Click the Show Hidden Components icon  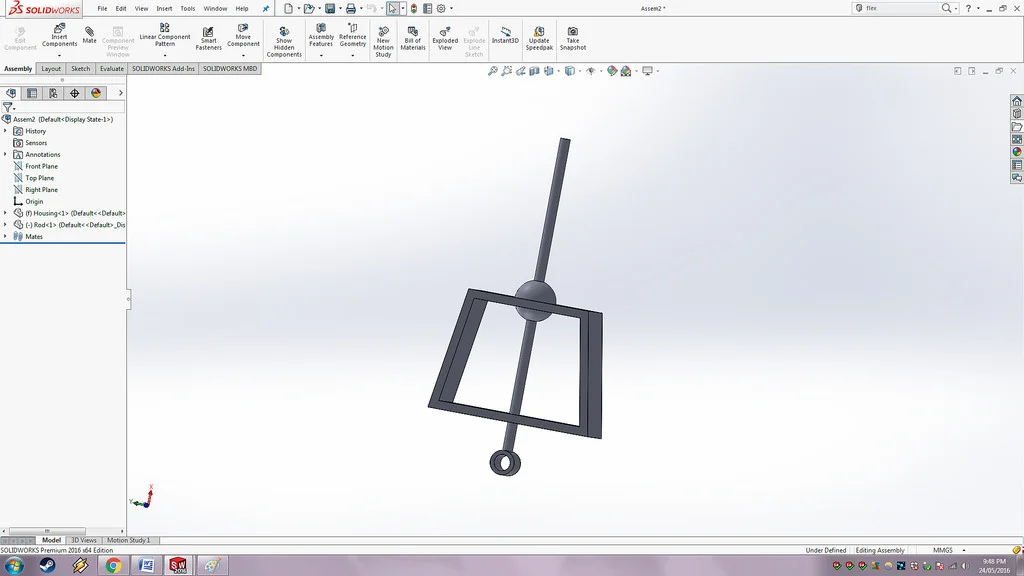click(284, 42)
